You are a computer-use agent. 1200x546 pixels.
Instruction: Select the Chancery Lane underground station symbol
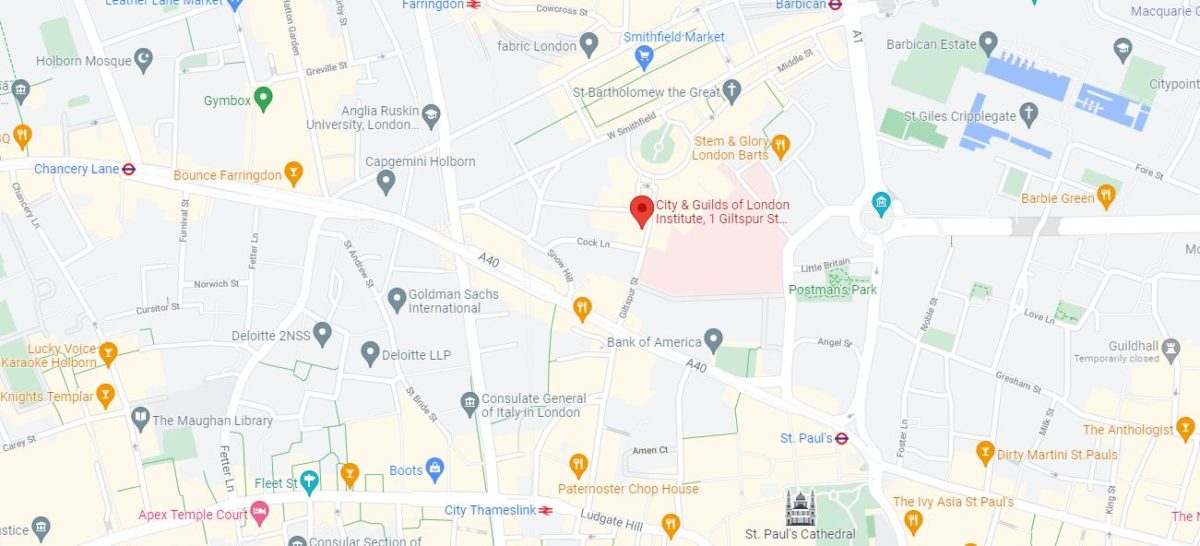(x=129, y=169)
